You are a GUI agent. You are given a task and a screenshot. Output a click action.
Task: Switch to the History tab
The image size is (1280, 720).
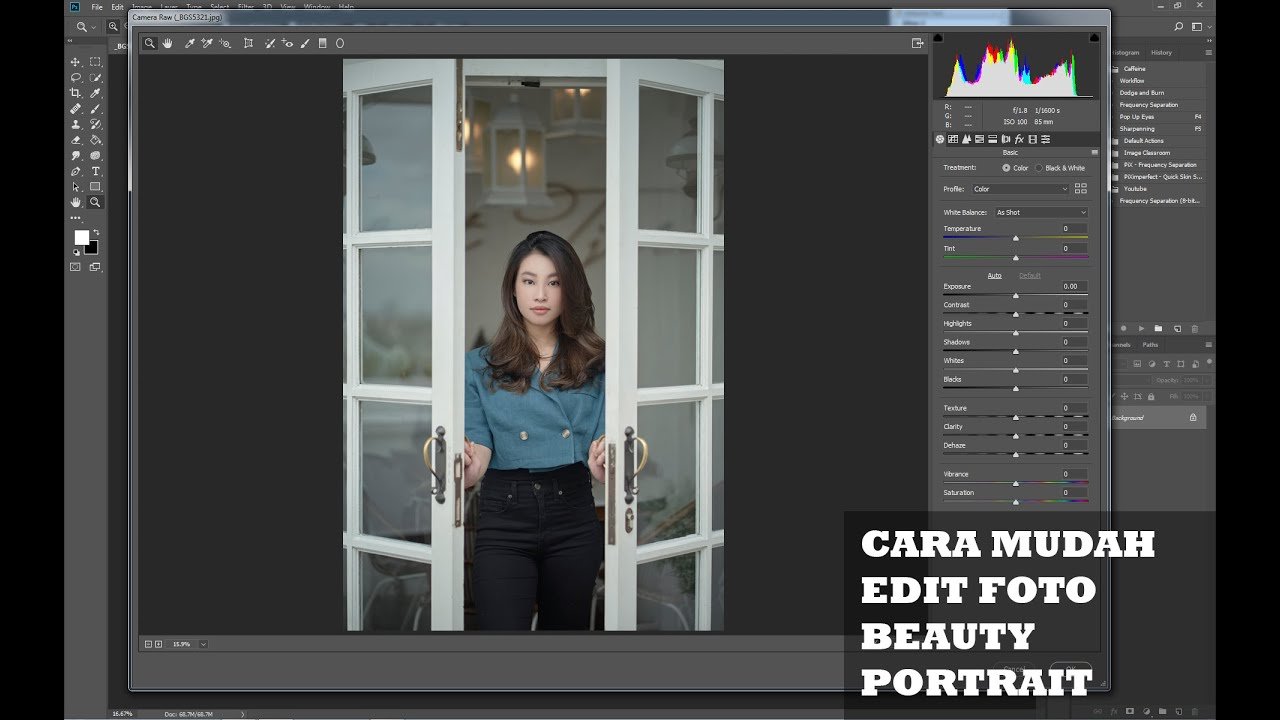click(x=1161, y=52)
